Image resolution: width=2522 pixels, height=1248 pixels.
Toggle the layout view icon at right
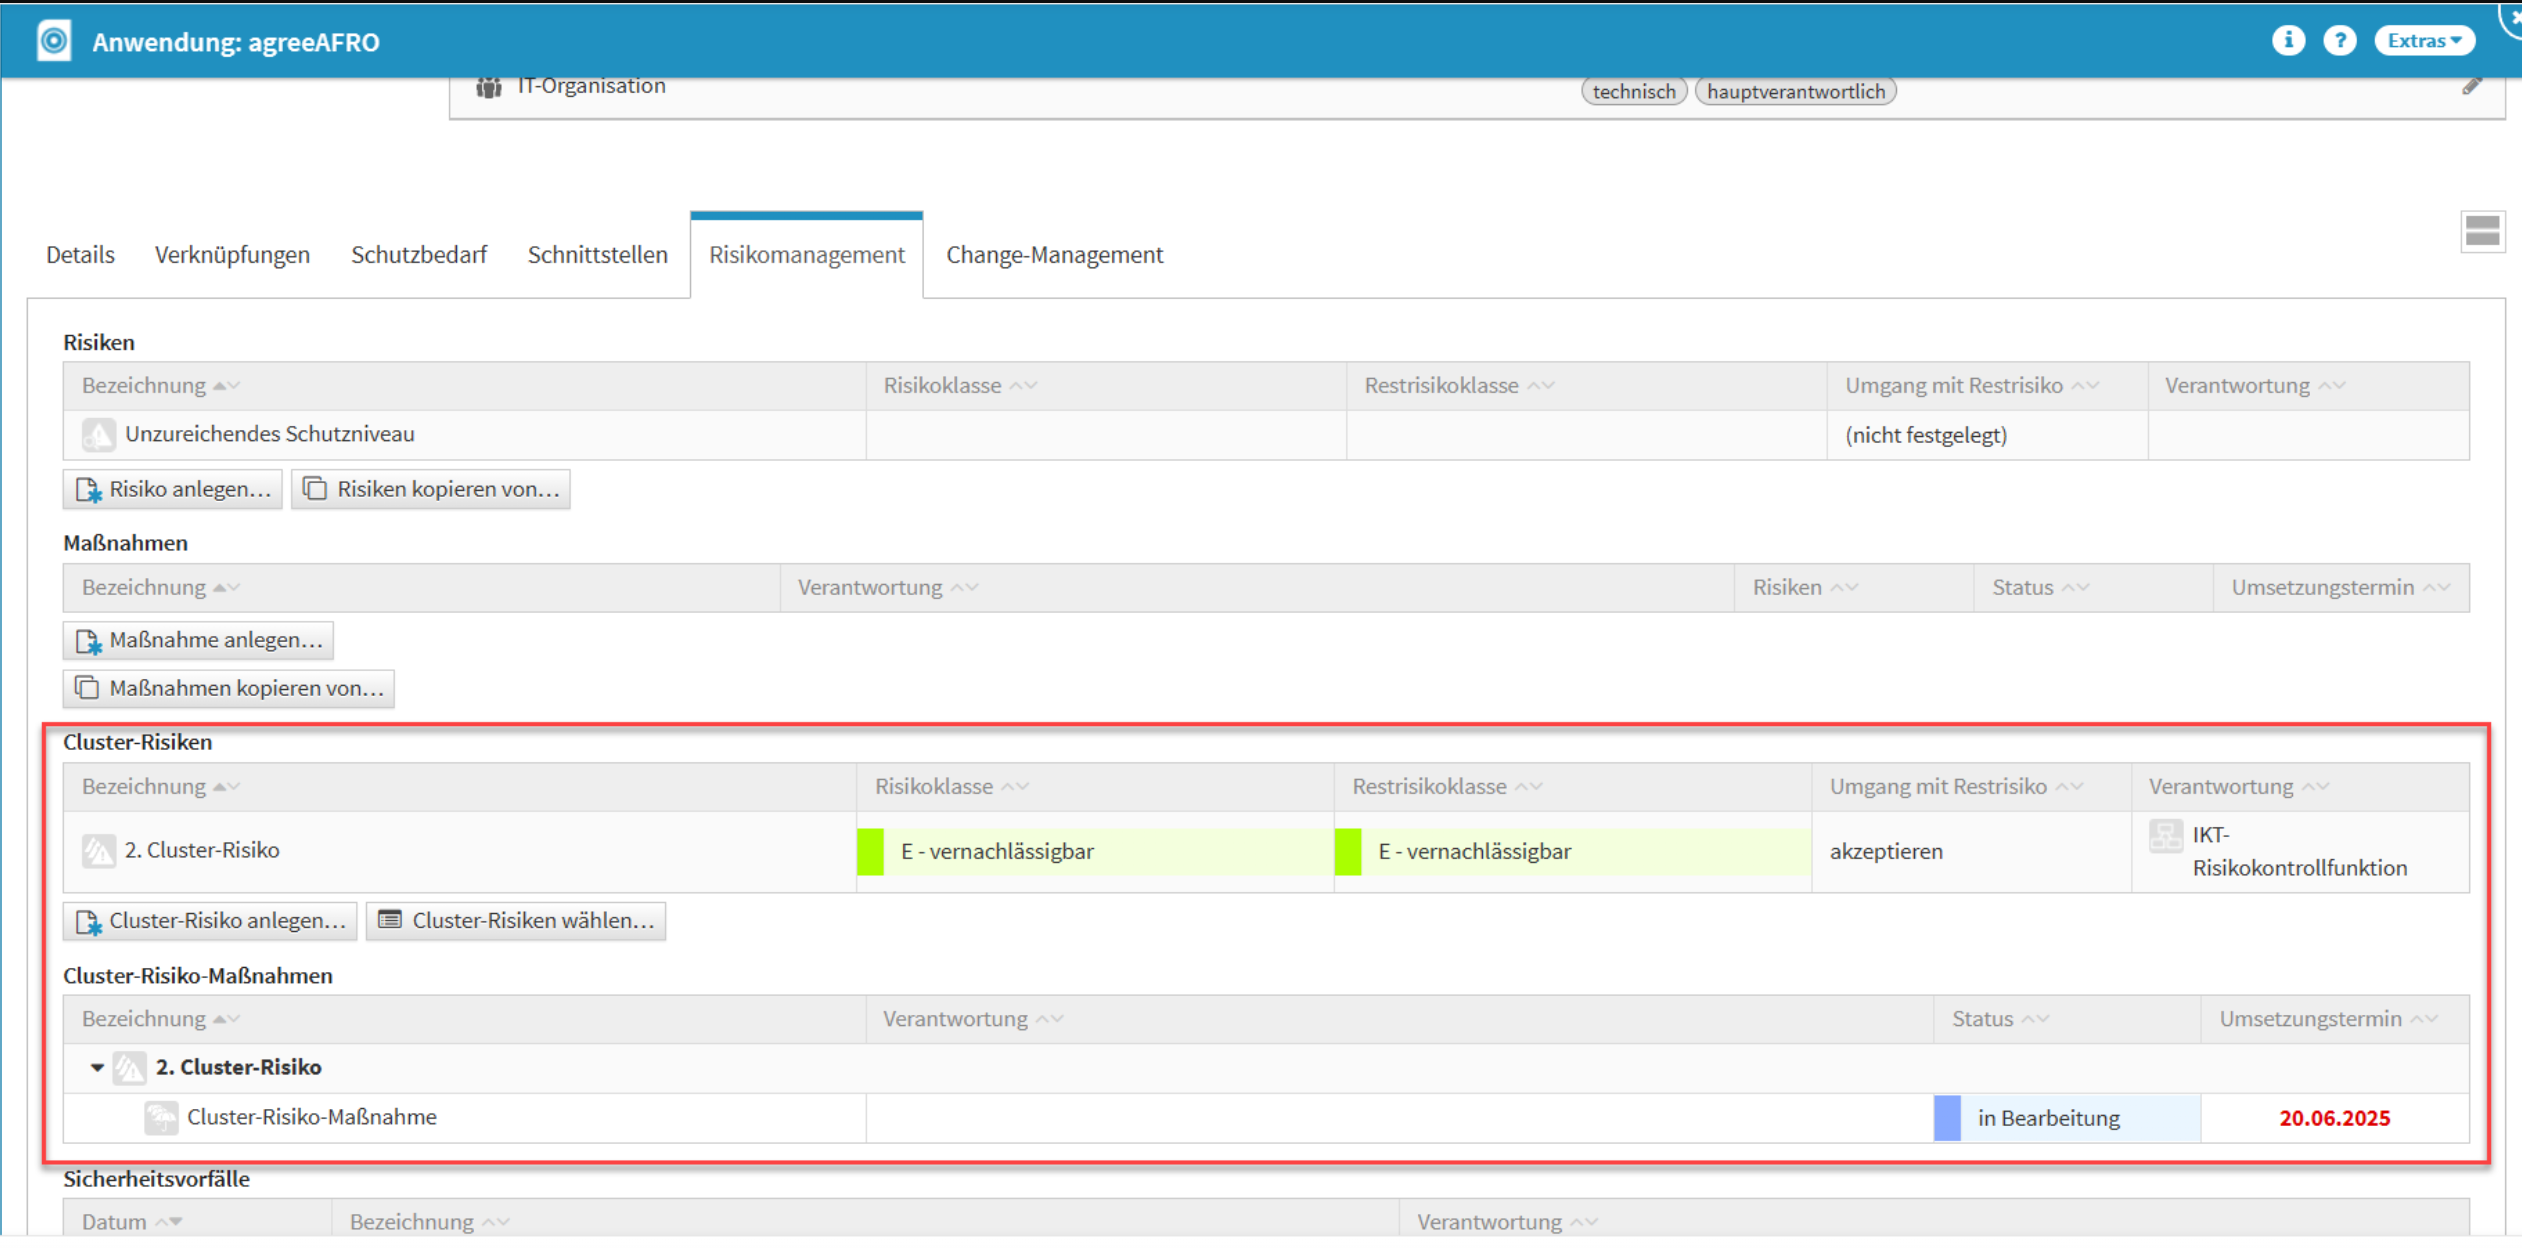tap(2482, 231)
